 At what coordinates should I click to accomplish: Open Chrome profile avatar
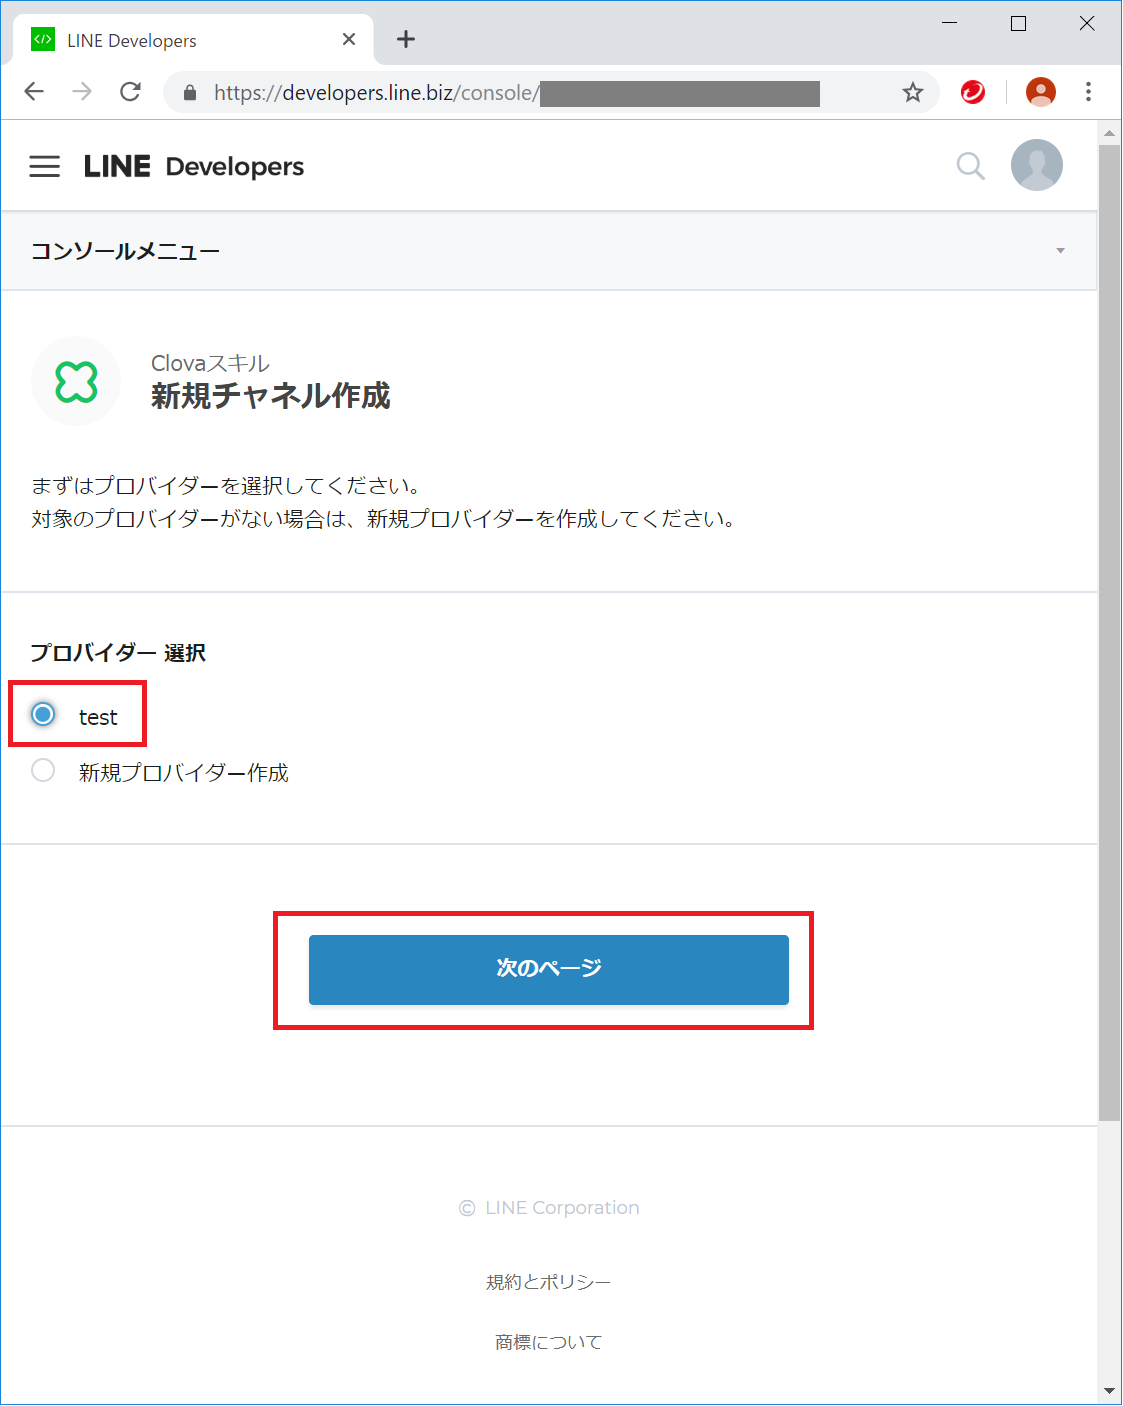click(x=1040, y=93)
